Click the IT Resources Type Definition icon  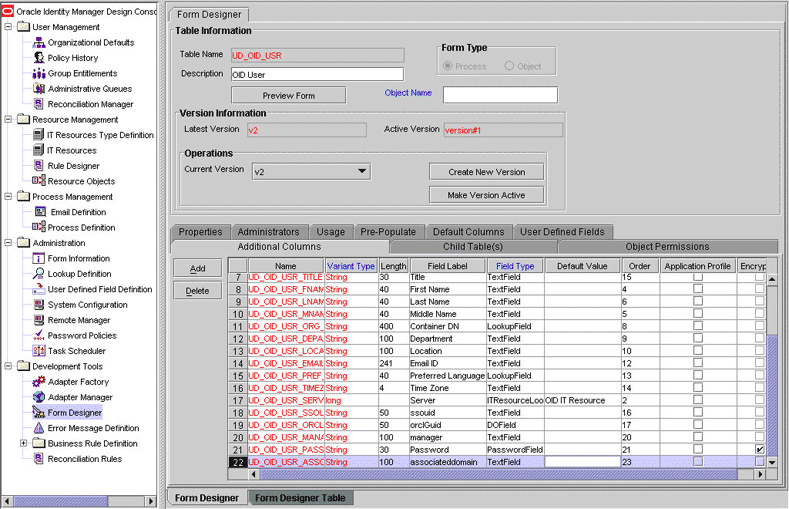coord(38,135)
